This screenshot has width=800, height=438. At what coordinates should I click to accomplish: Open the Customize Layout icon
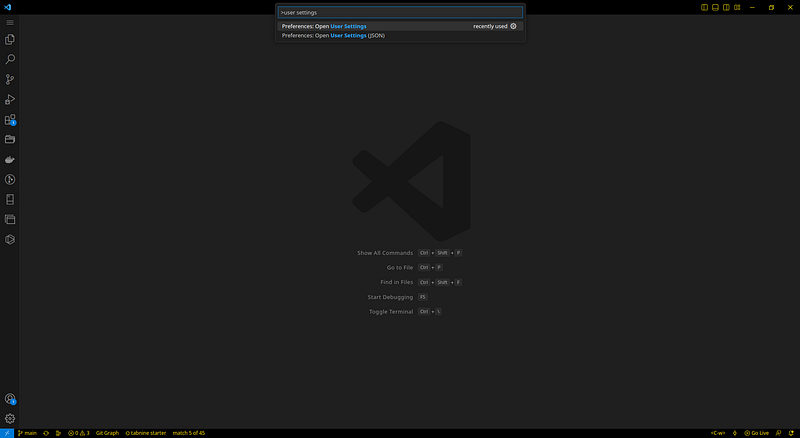click(737, 7)
